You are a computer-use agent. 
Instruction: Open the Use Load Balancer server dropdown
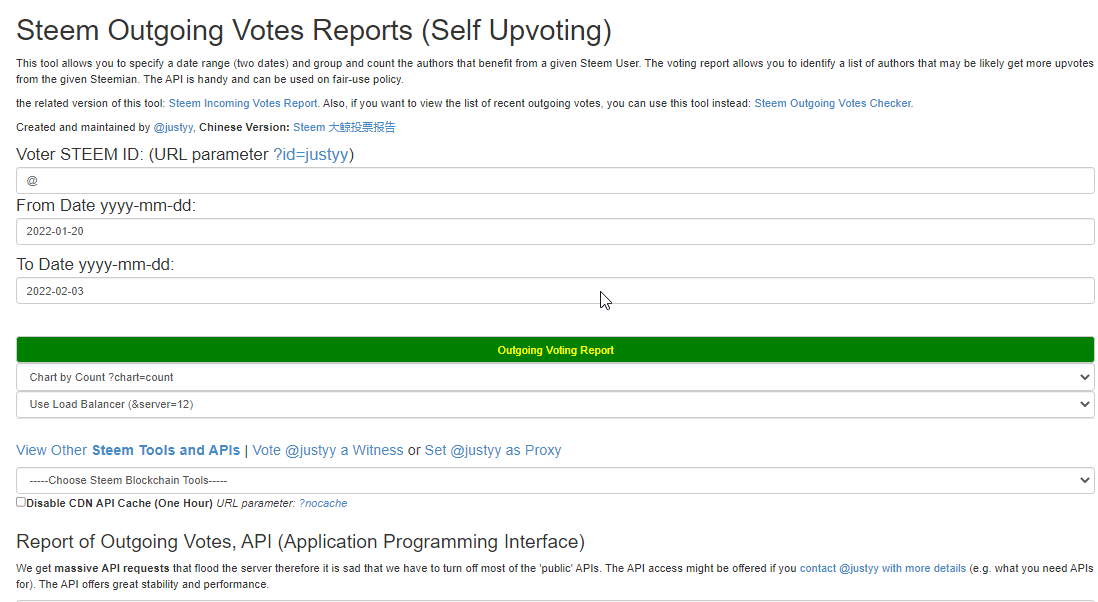click(555, 405)
